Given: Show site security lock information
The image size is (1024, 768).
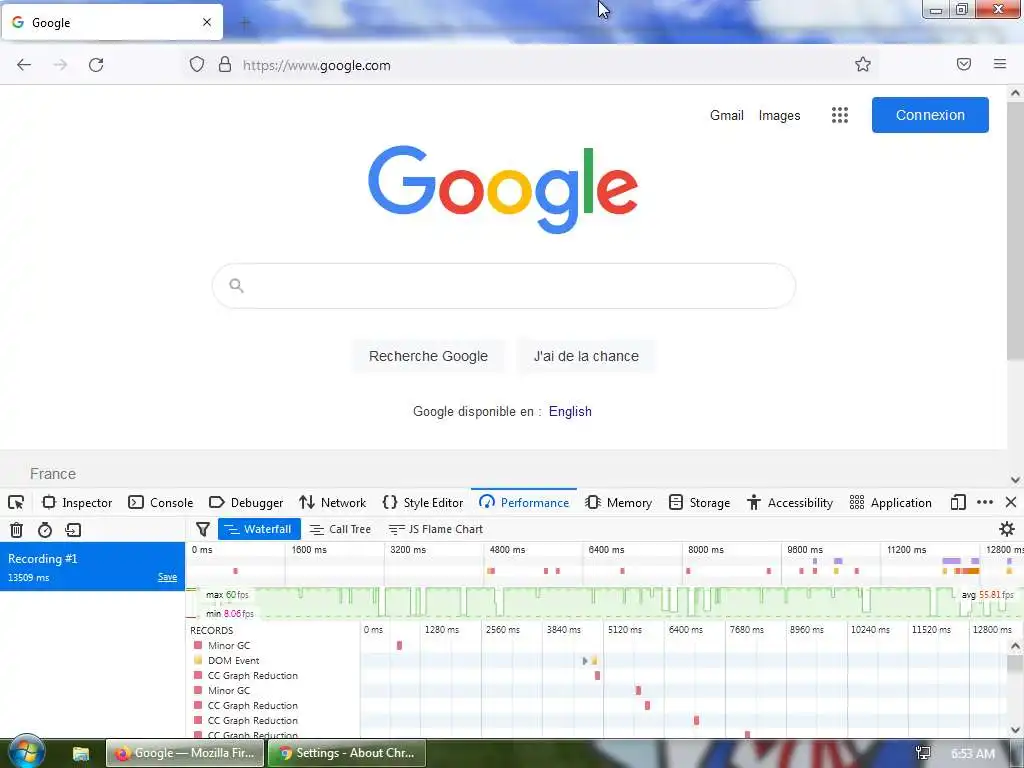Looking at the screenshot, I should 225,64.
